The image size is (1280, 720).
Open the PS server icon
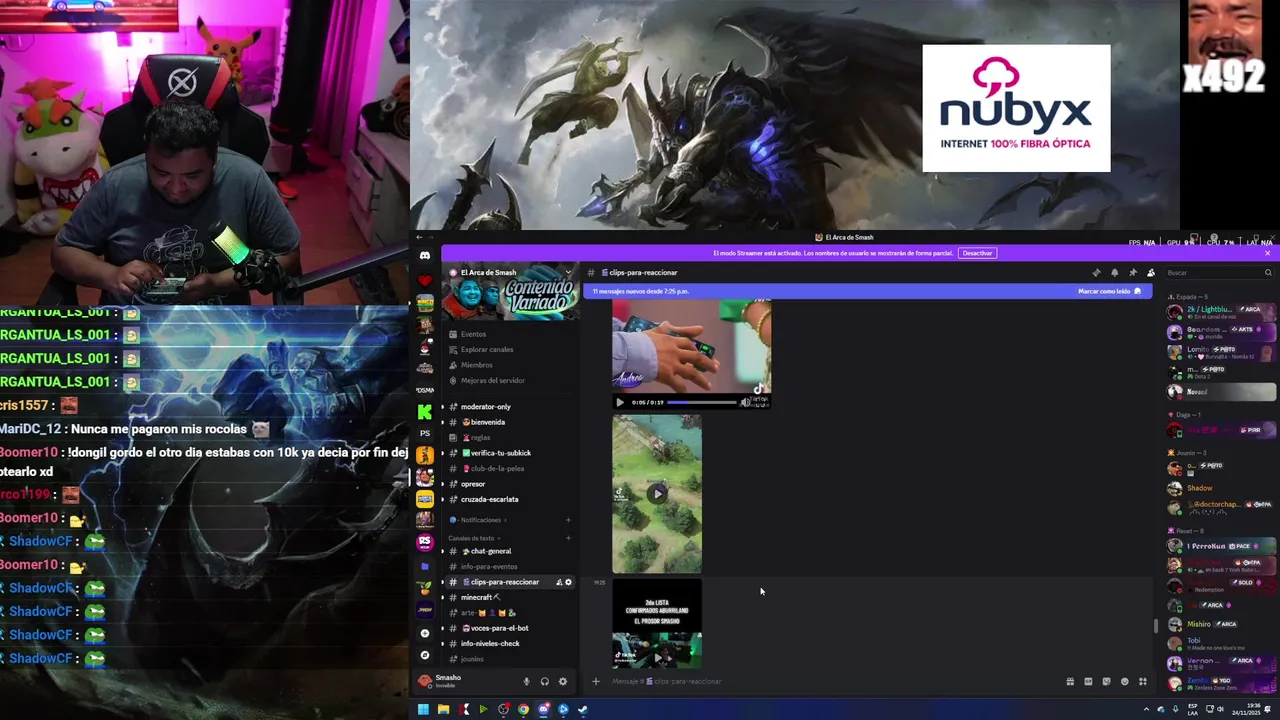click(425, 433)
